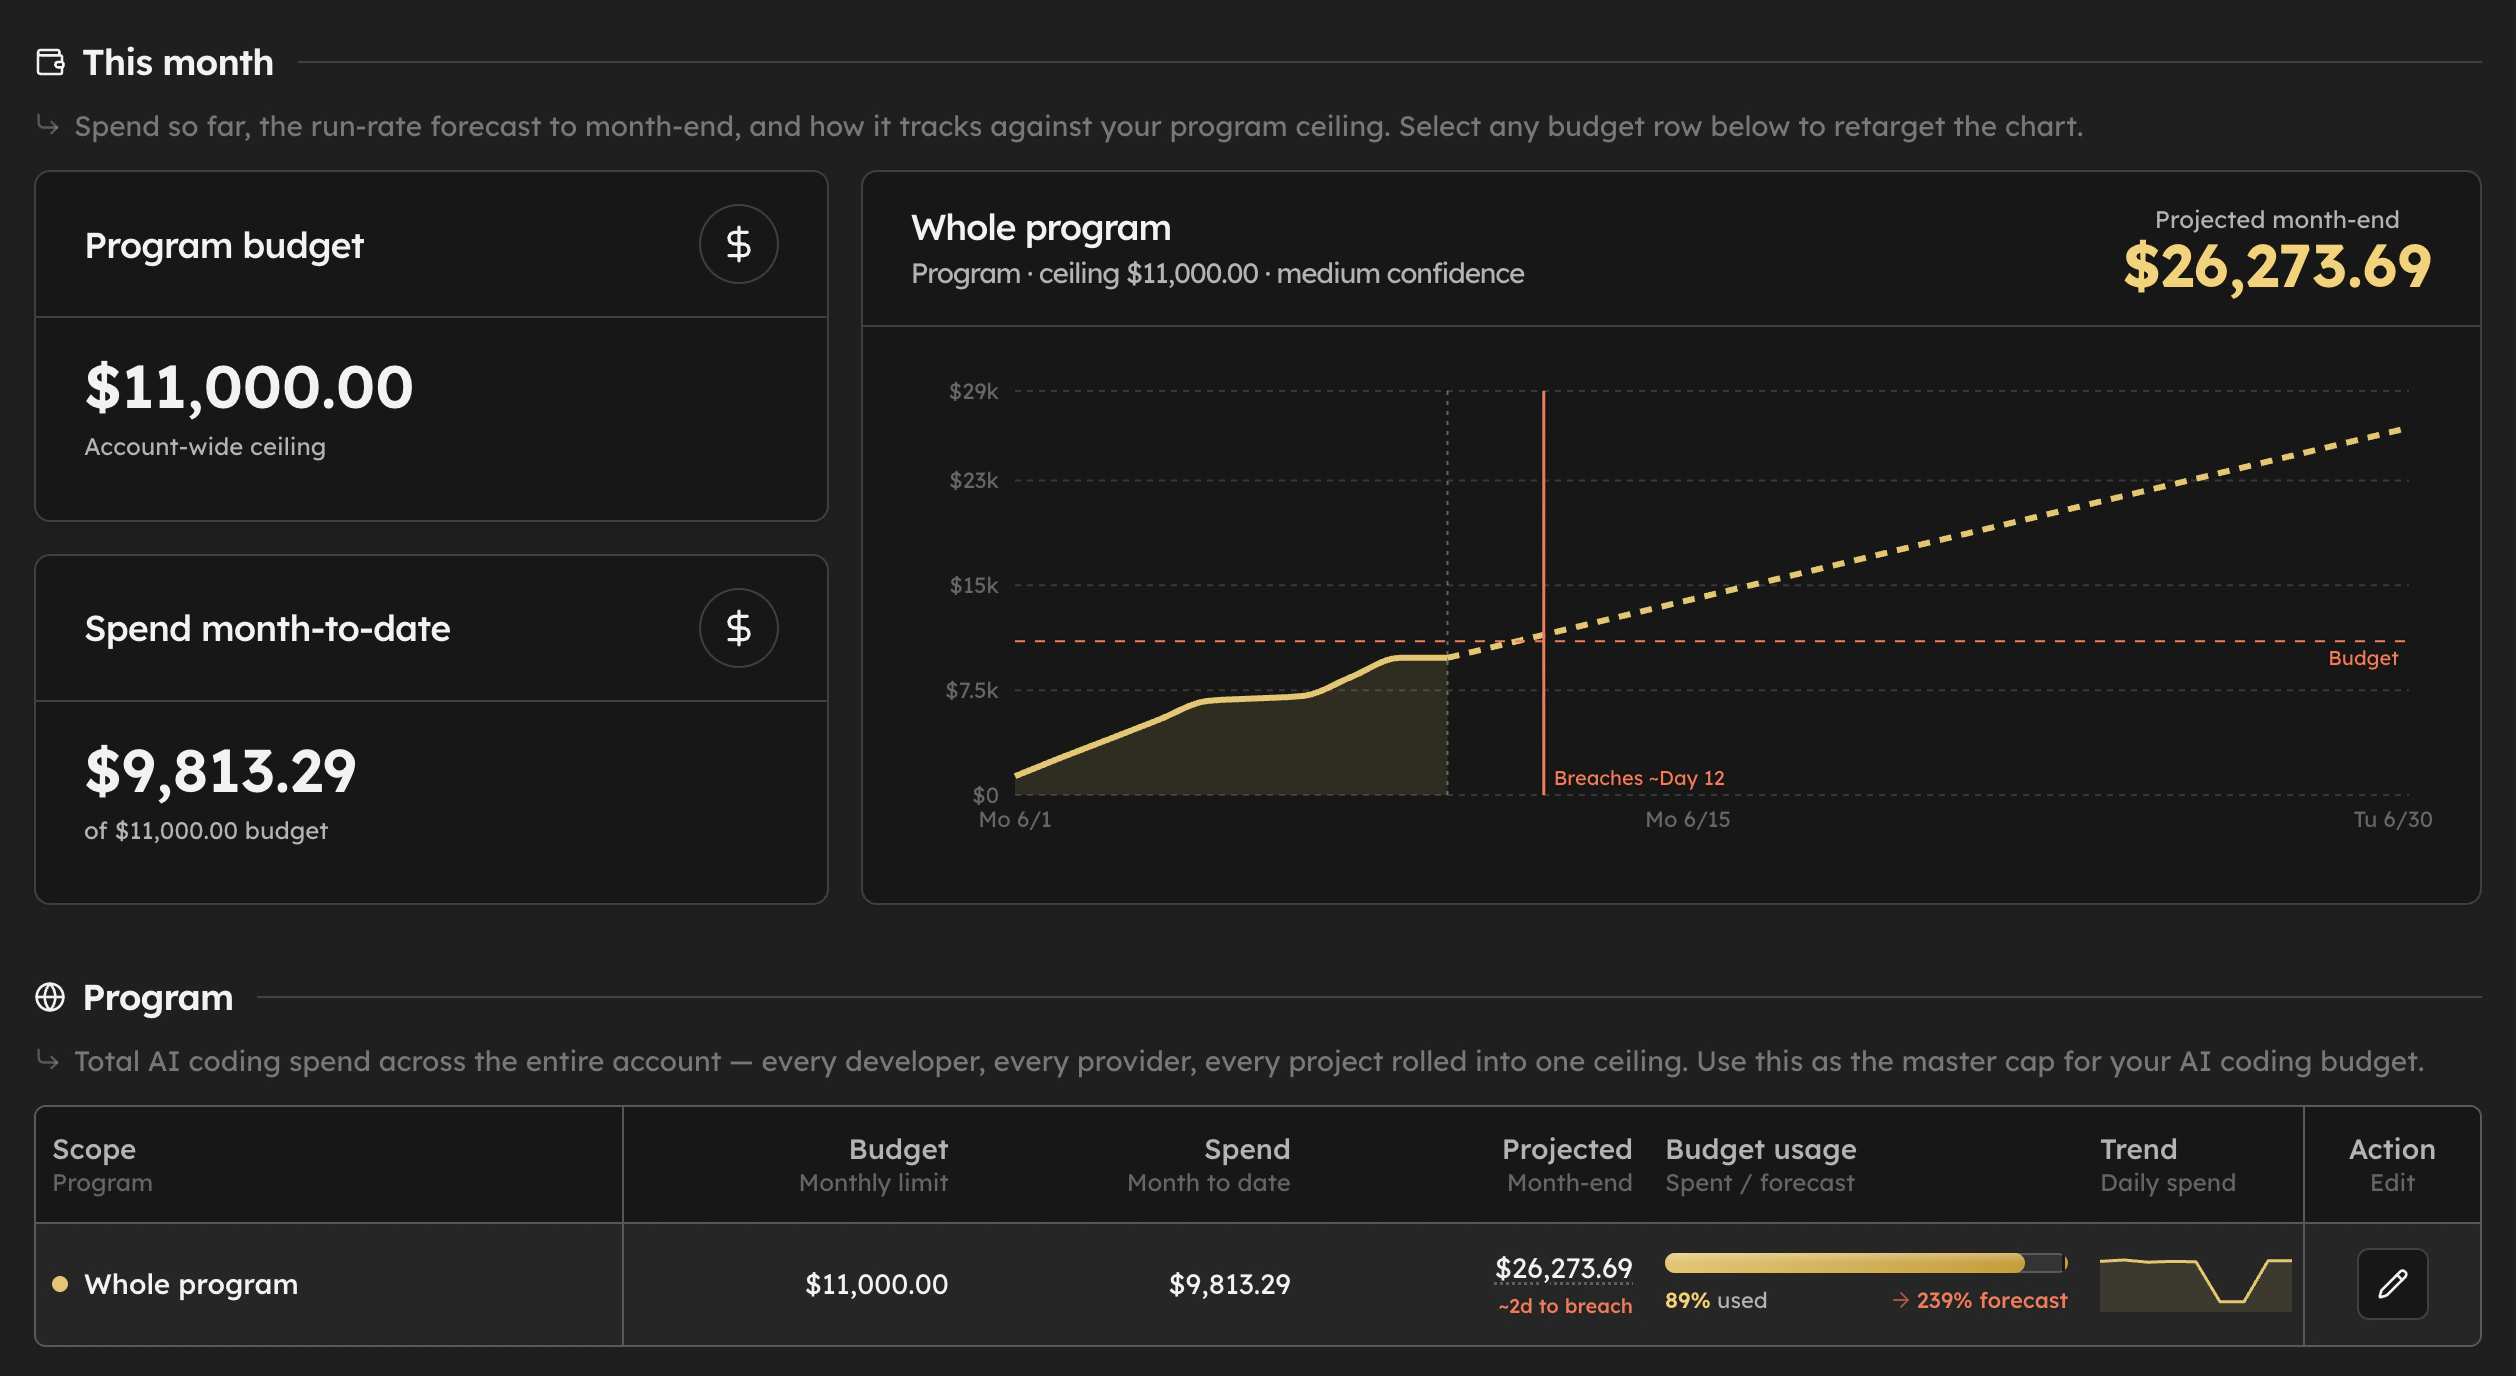Click the Mo 6/15 axis label

tap(1688, 820)
